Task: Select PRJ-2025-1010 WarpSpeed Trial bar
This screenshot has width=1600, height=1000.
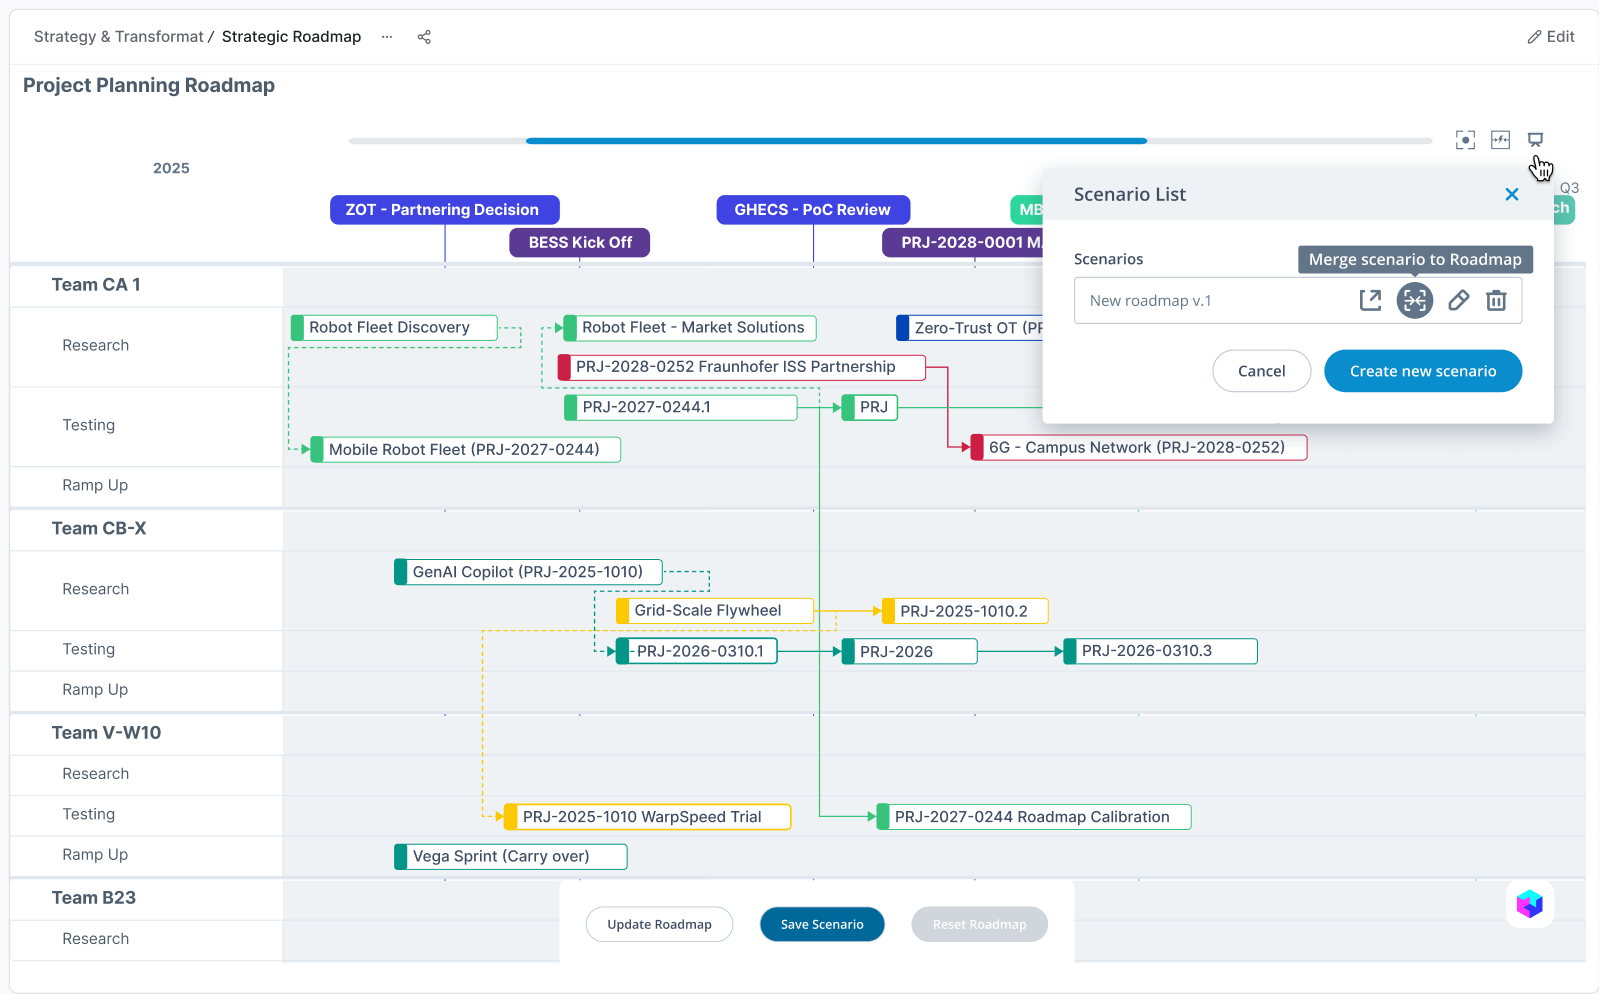Action: tap(648, 817)
